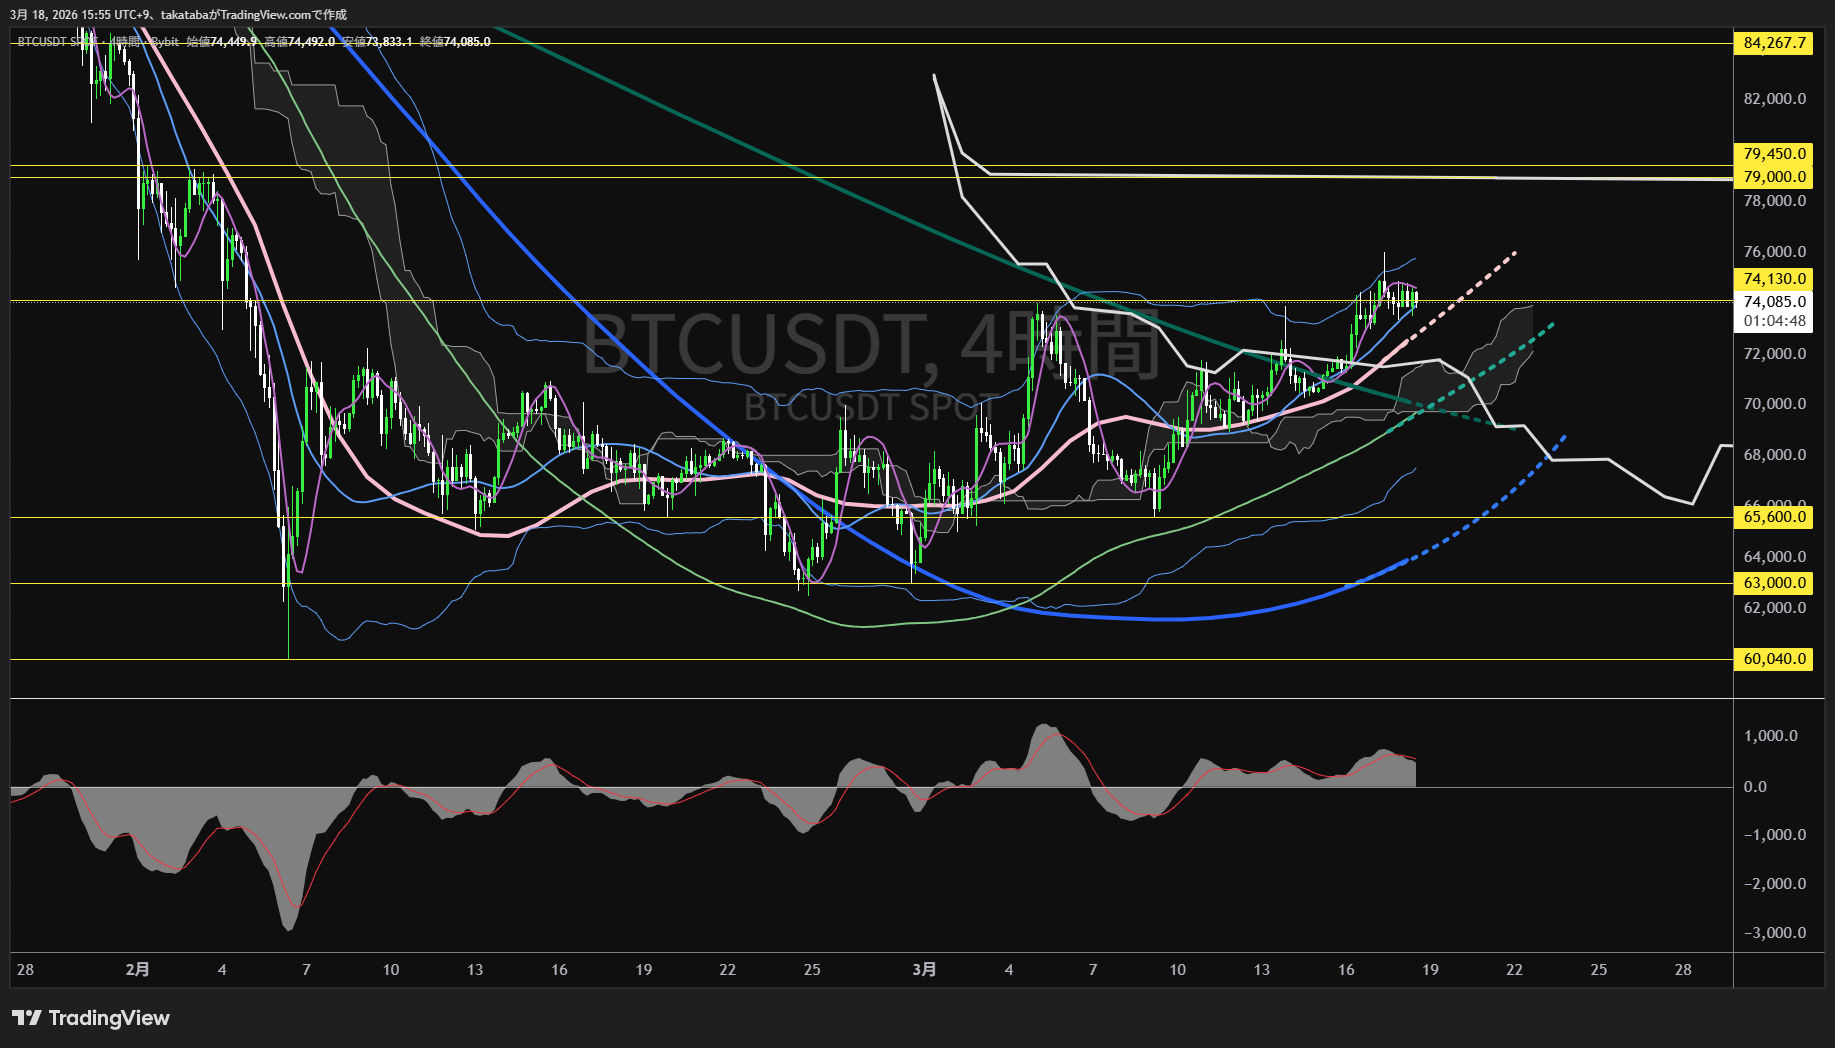Click the TradingView logo icon
1835x1048 pixels.
(x=26, y=1018)
